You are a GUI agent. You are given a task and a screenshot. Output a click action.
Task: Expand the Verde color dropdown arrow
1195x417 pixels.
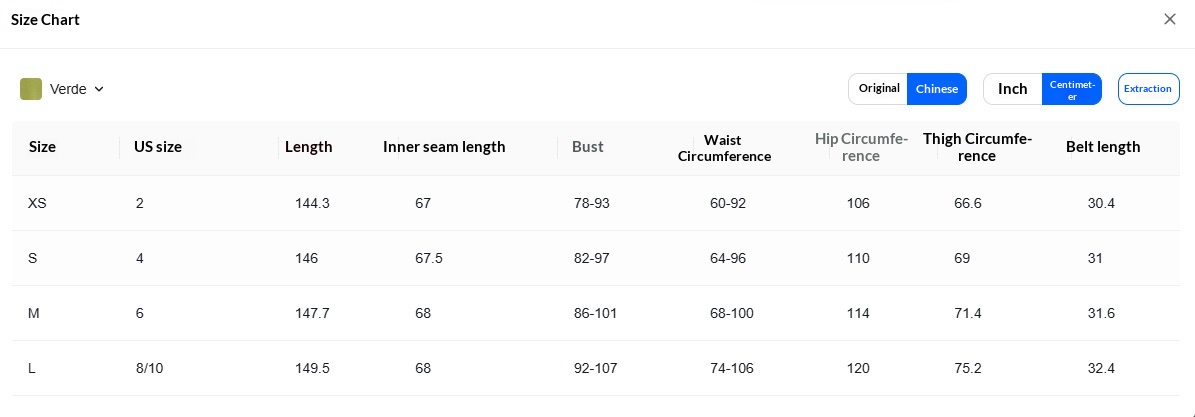pos(98,89)
